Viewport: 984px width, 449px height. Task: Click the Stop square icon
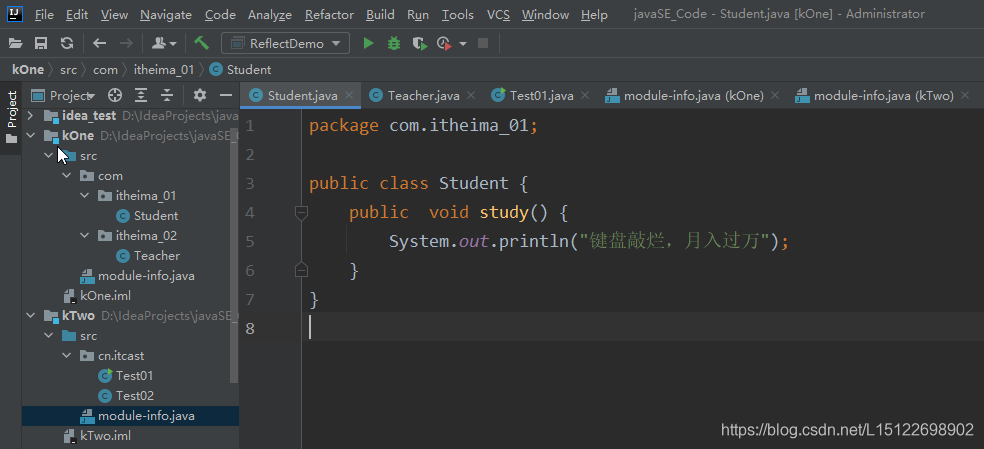point(483,43)
